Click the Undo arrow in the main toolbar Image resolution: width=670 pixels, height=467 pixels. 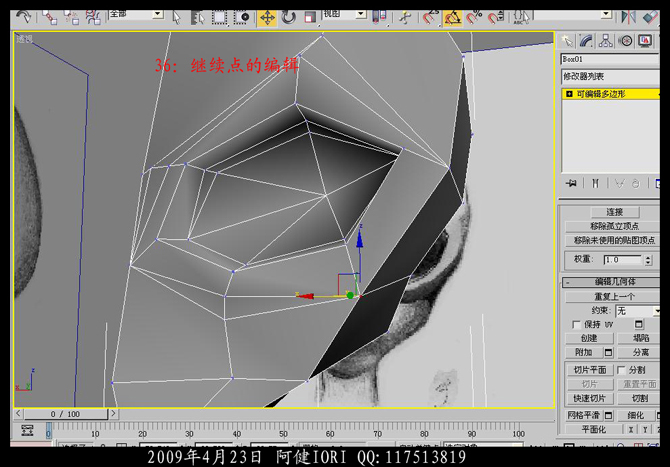(23, 17)
